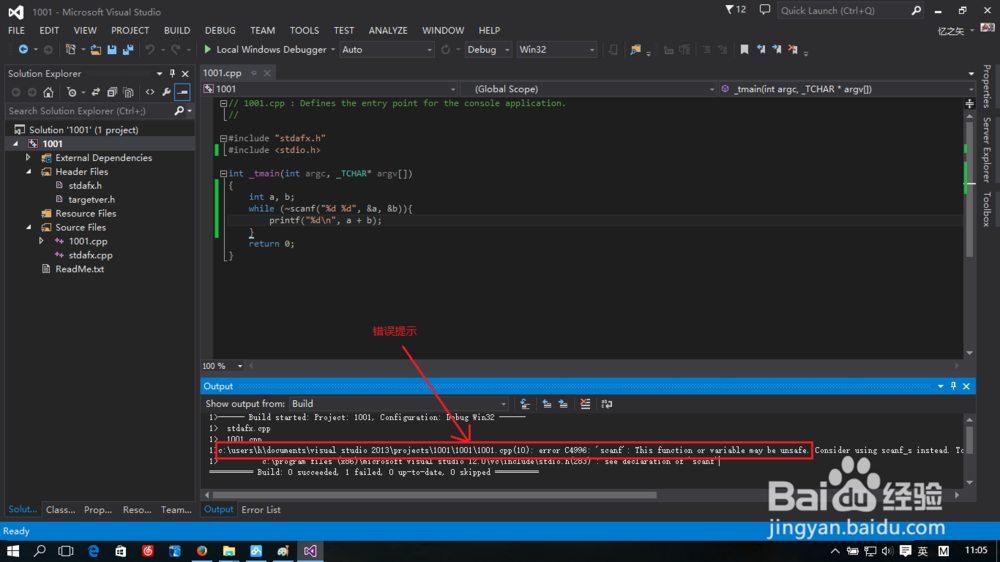Open the ANALYZE menu

388,31
